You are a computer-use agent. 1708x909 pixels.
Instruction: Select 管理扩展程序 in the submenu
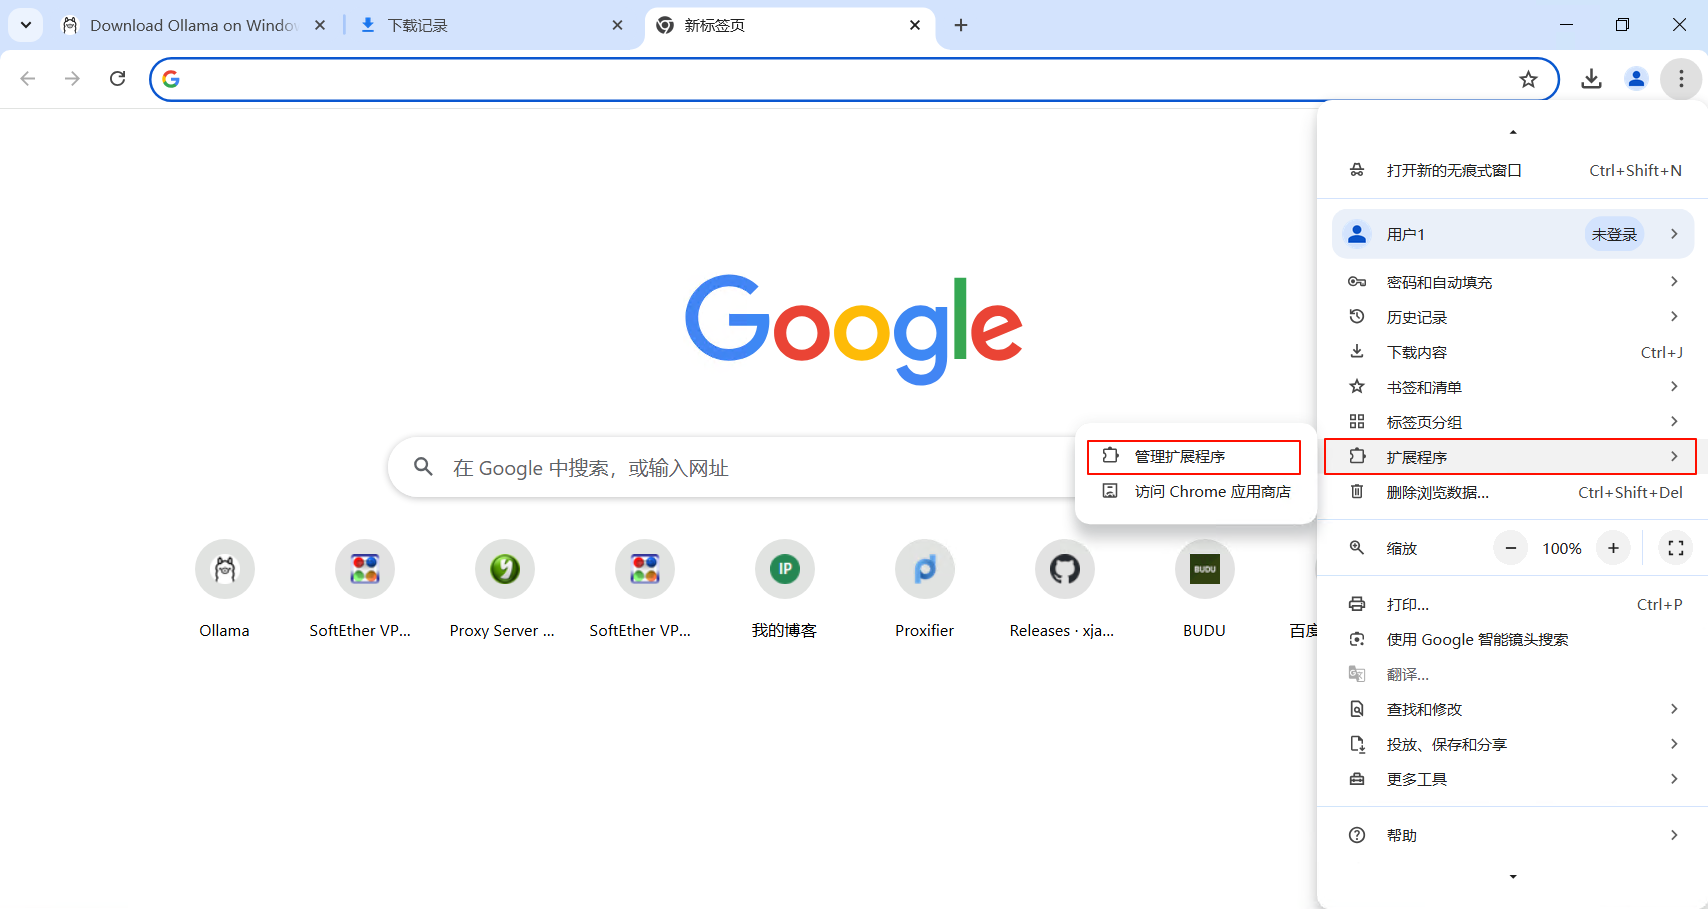(x=1193, y=457)
